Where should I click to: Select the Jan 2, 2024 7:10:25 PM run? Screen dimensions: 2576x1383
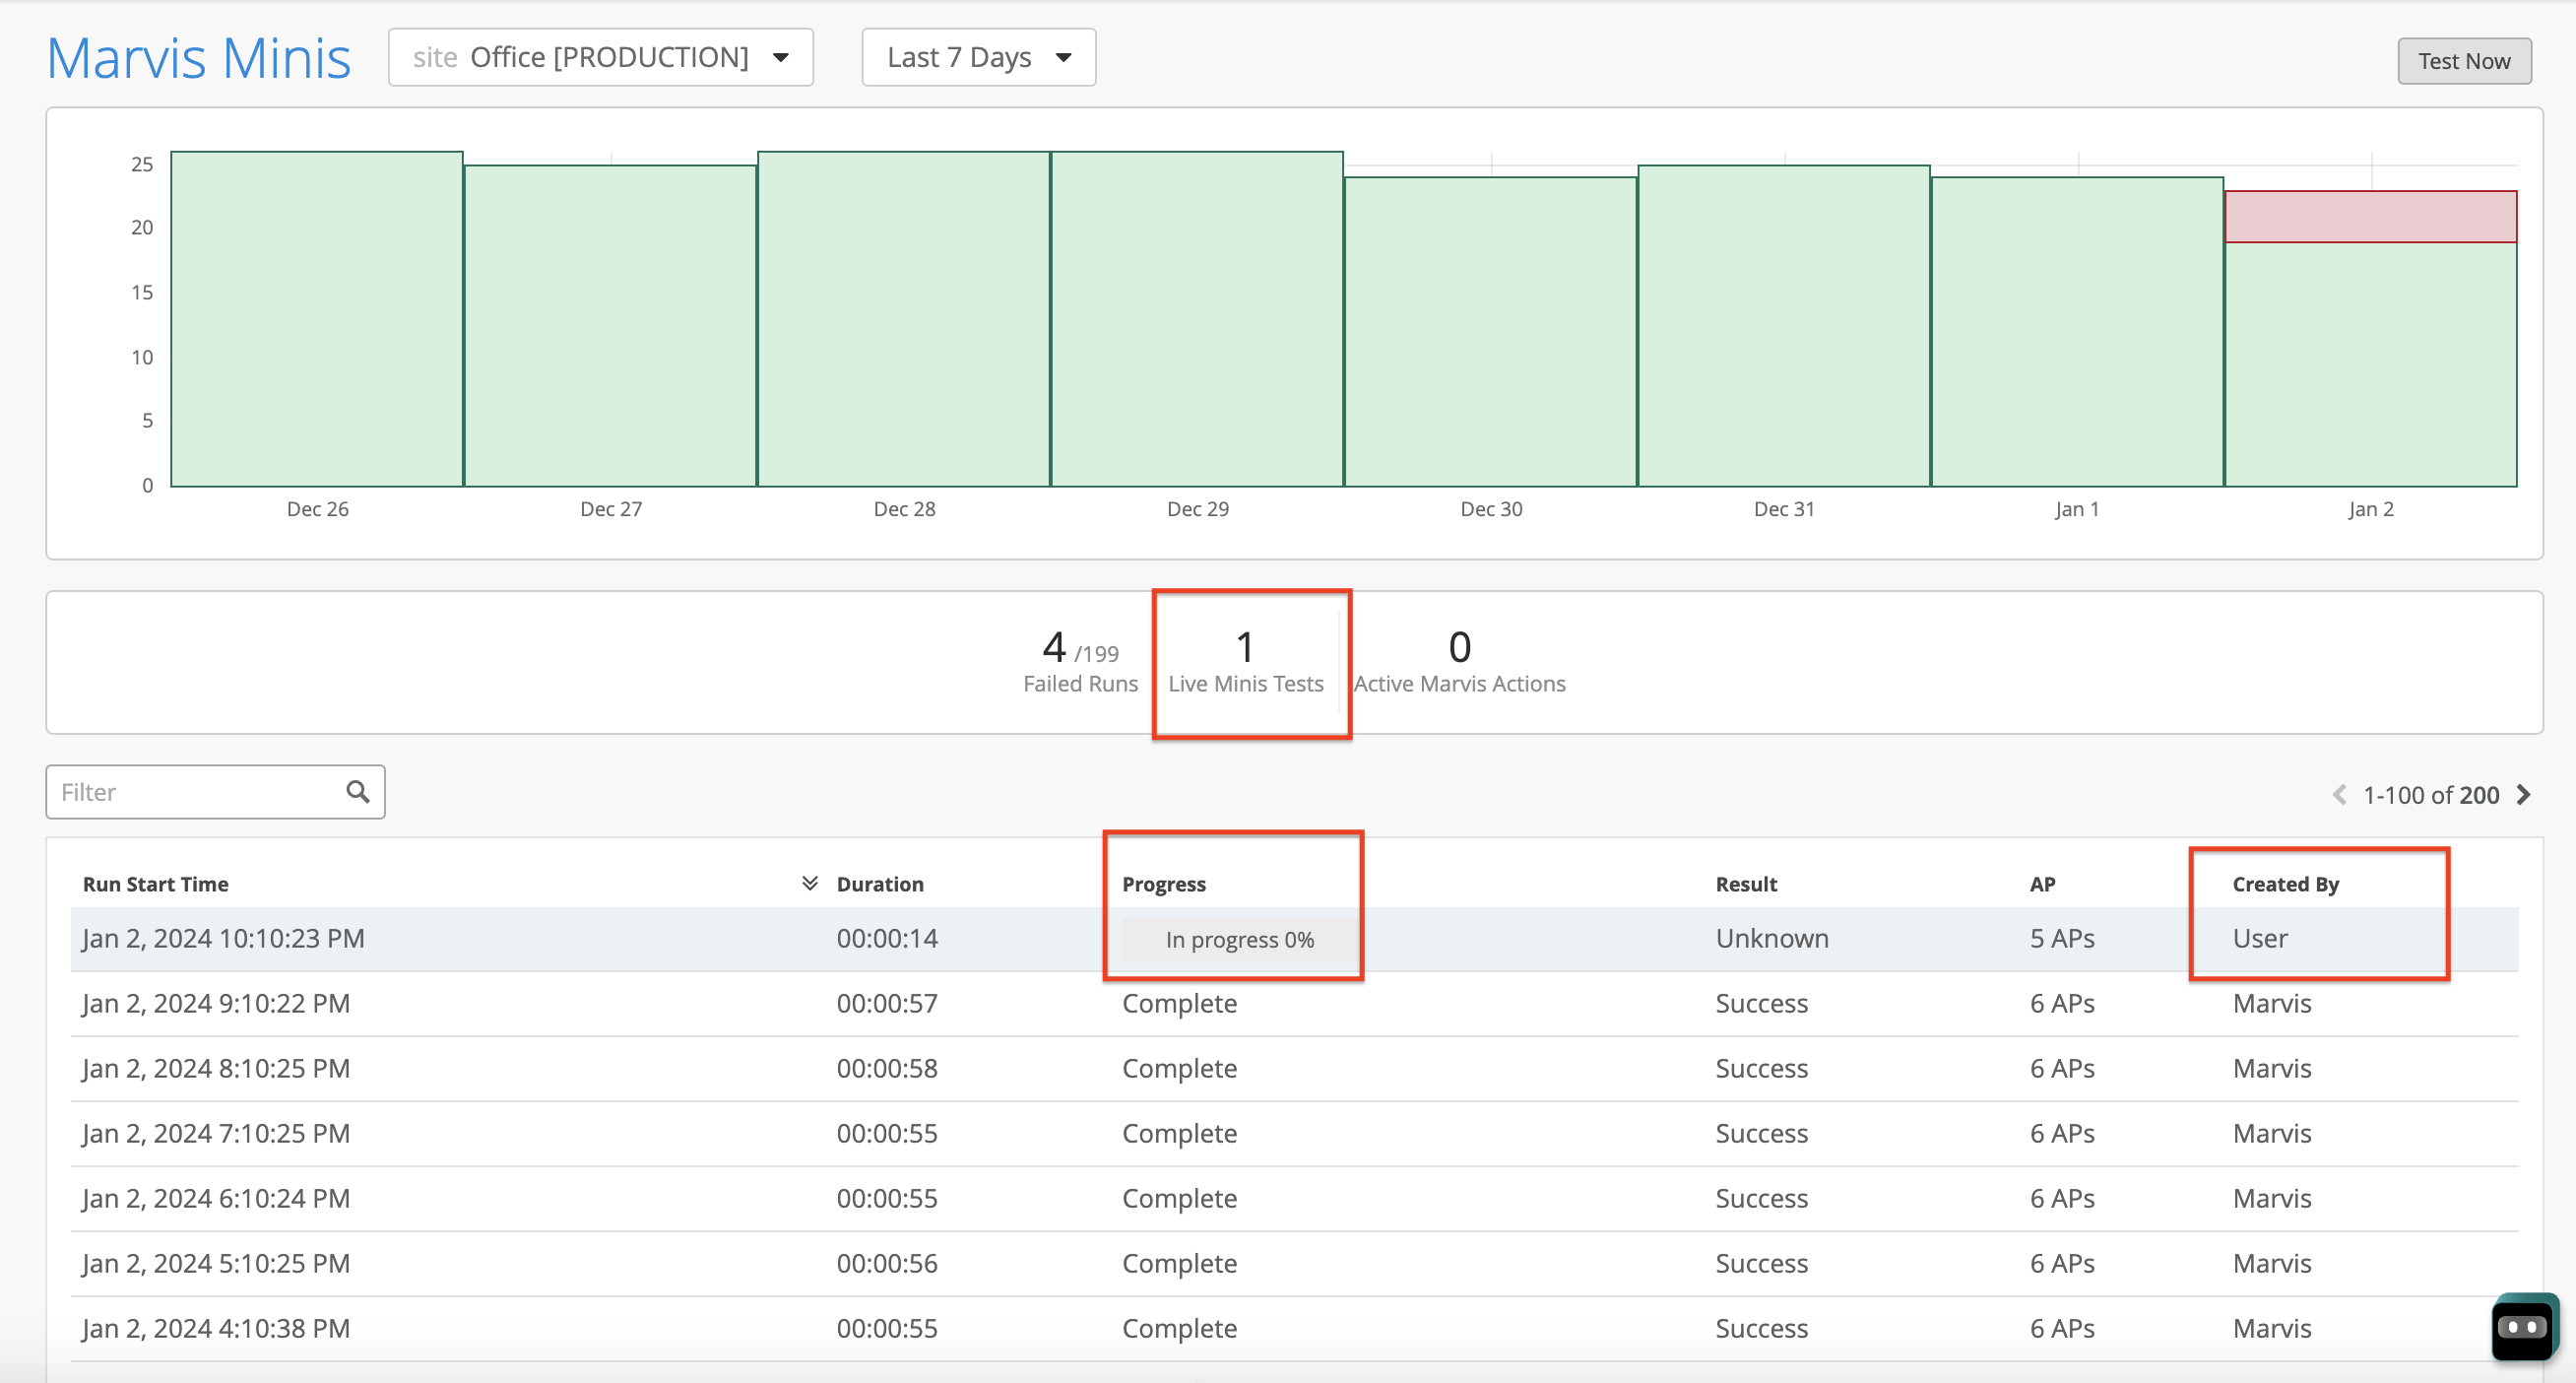tap(1294, 1133)
